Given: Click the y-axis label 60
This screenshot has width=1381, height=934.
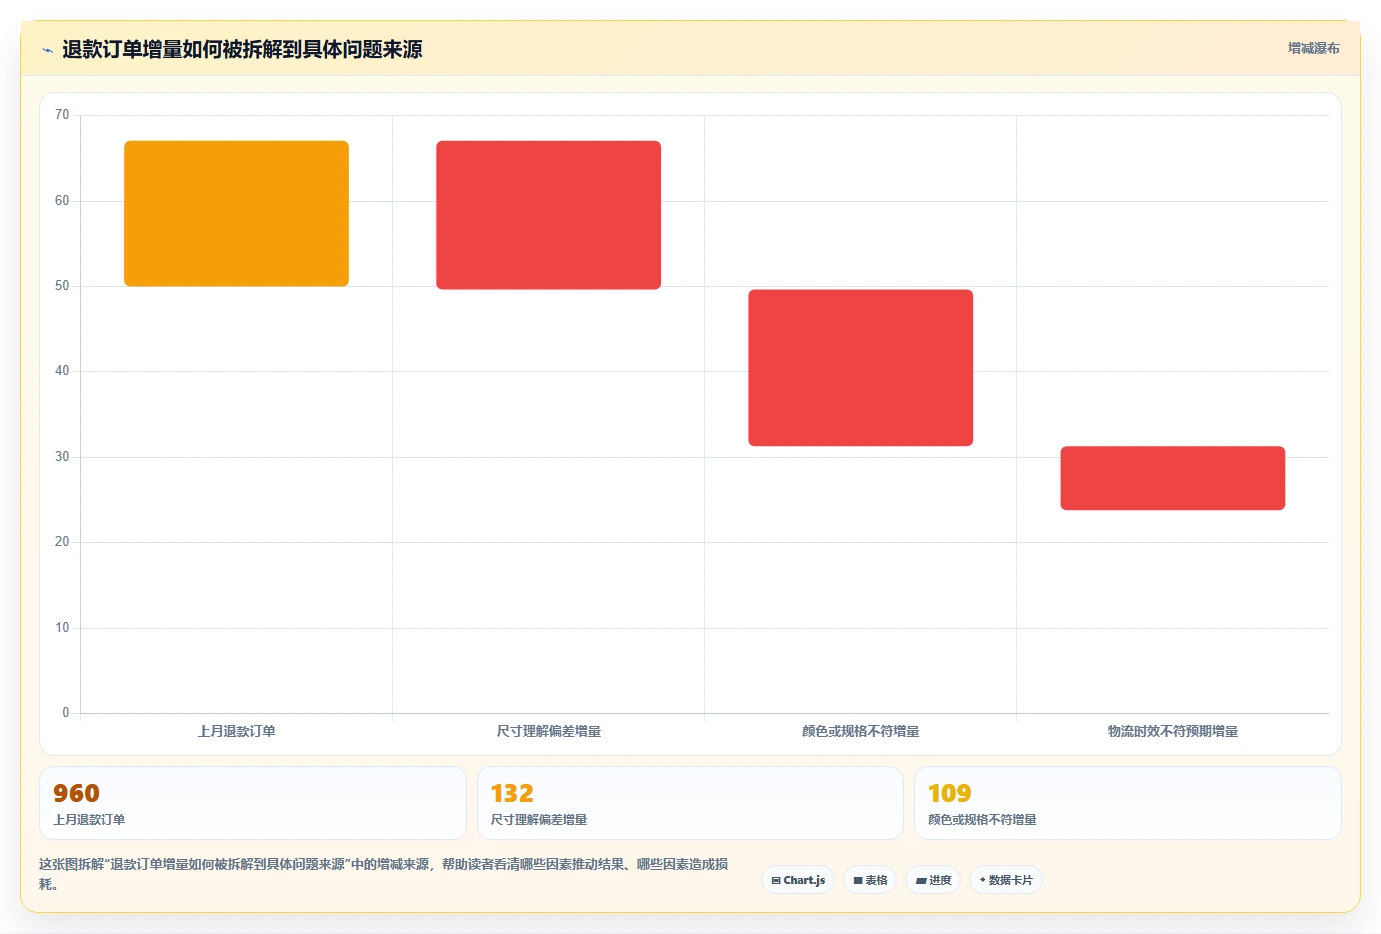Looking at the screenshot, I should point(62,201).
